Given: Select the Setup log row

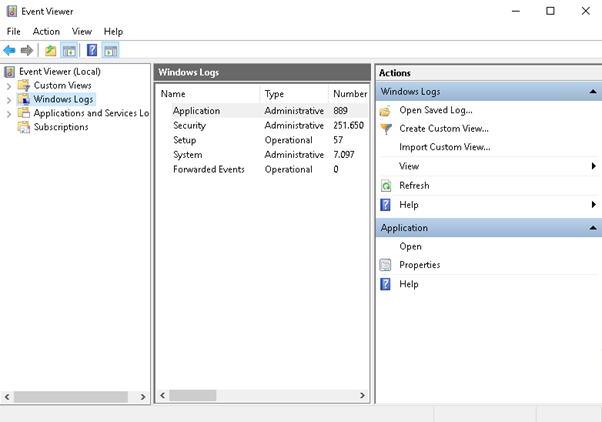Looking at the screenshot, I should [x=263, y=140].
